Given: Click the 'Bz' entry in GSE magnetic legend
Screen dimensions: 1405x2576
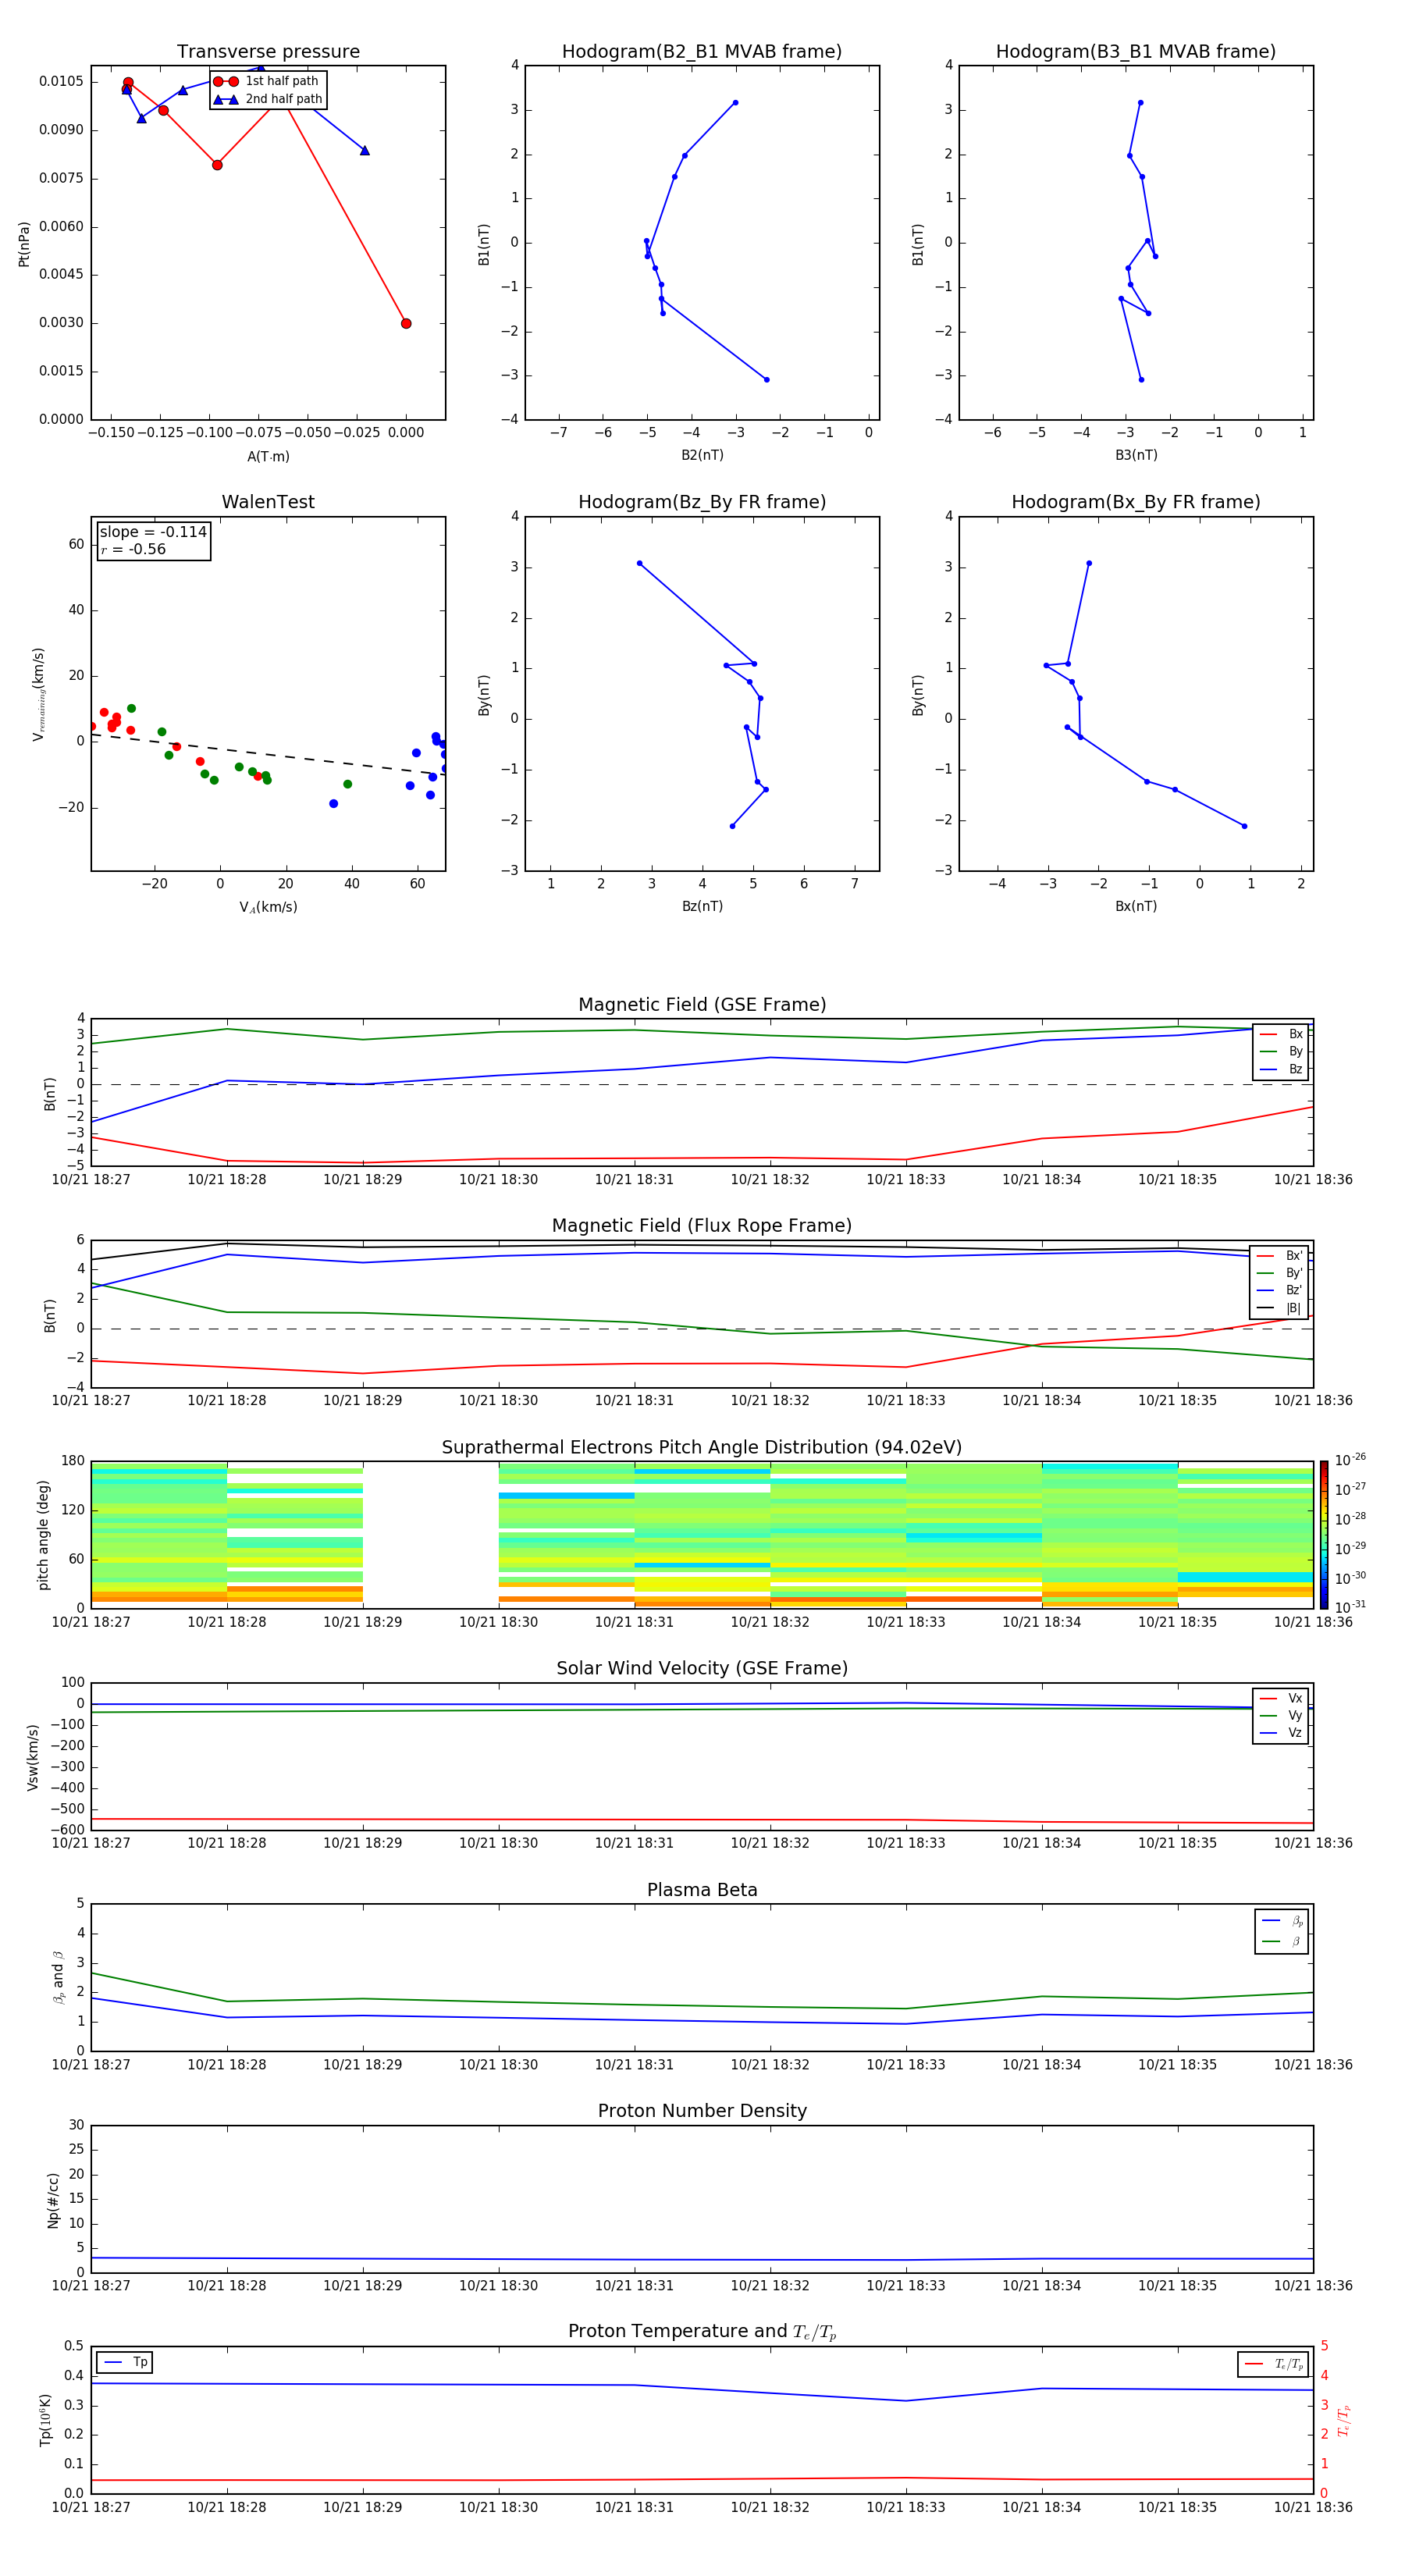Looking at the screenshot, I should pyautogui.click(x=1282, y=1069).
